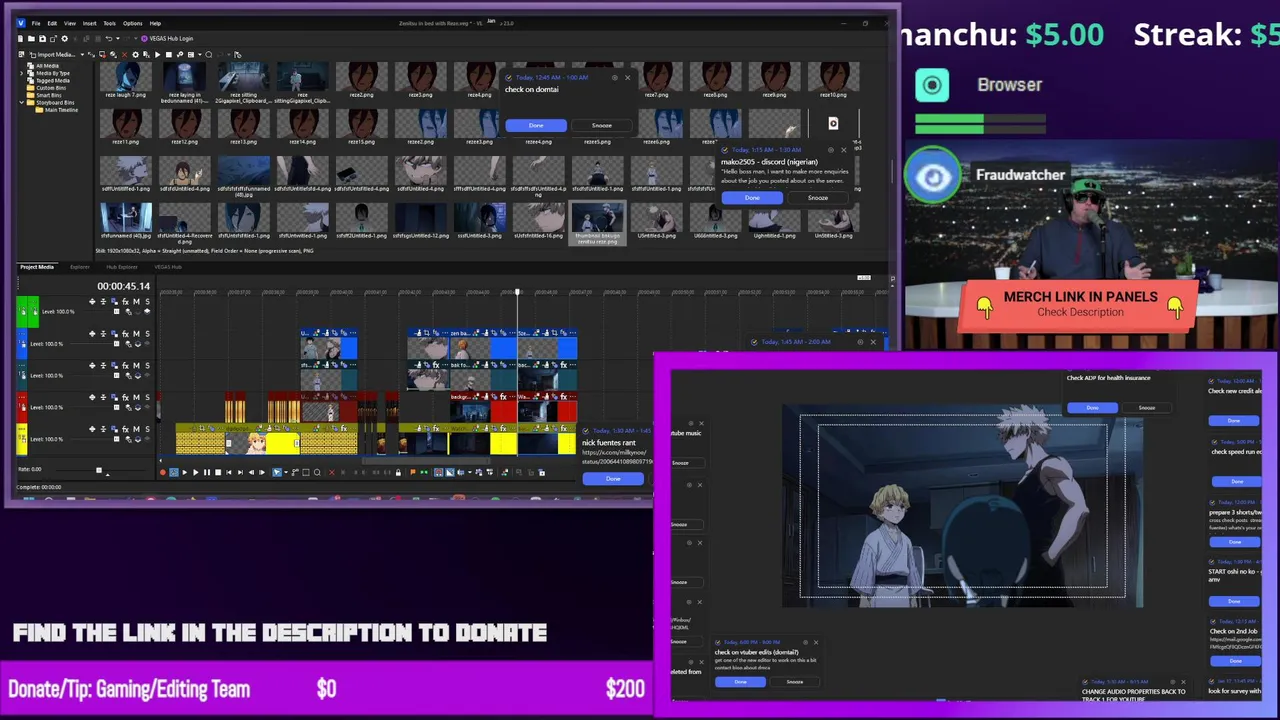Select the Normal edit tool
Image resolution: width=1280 pixels, height=720 pixels.
277,472
